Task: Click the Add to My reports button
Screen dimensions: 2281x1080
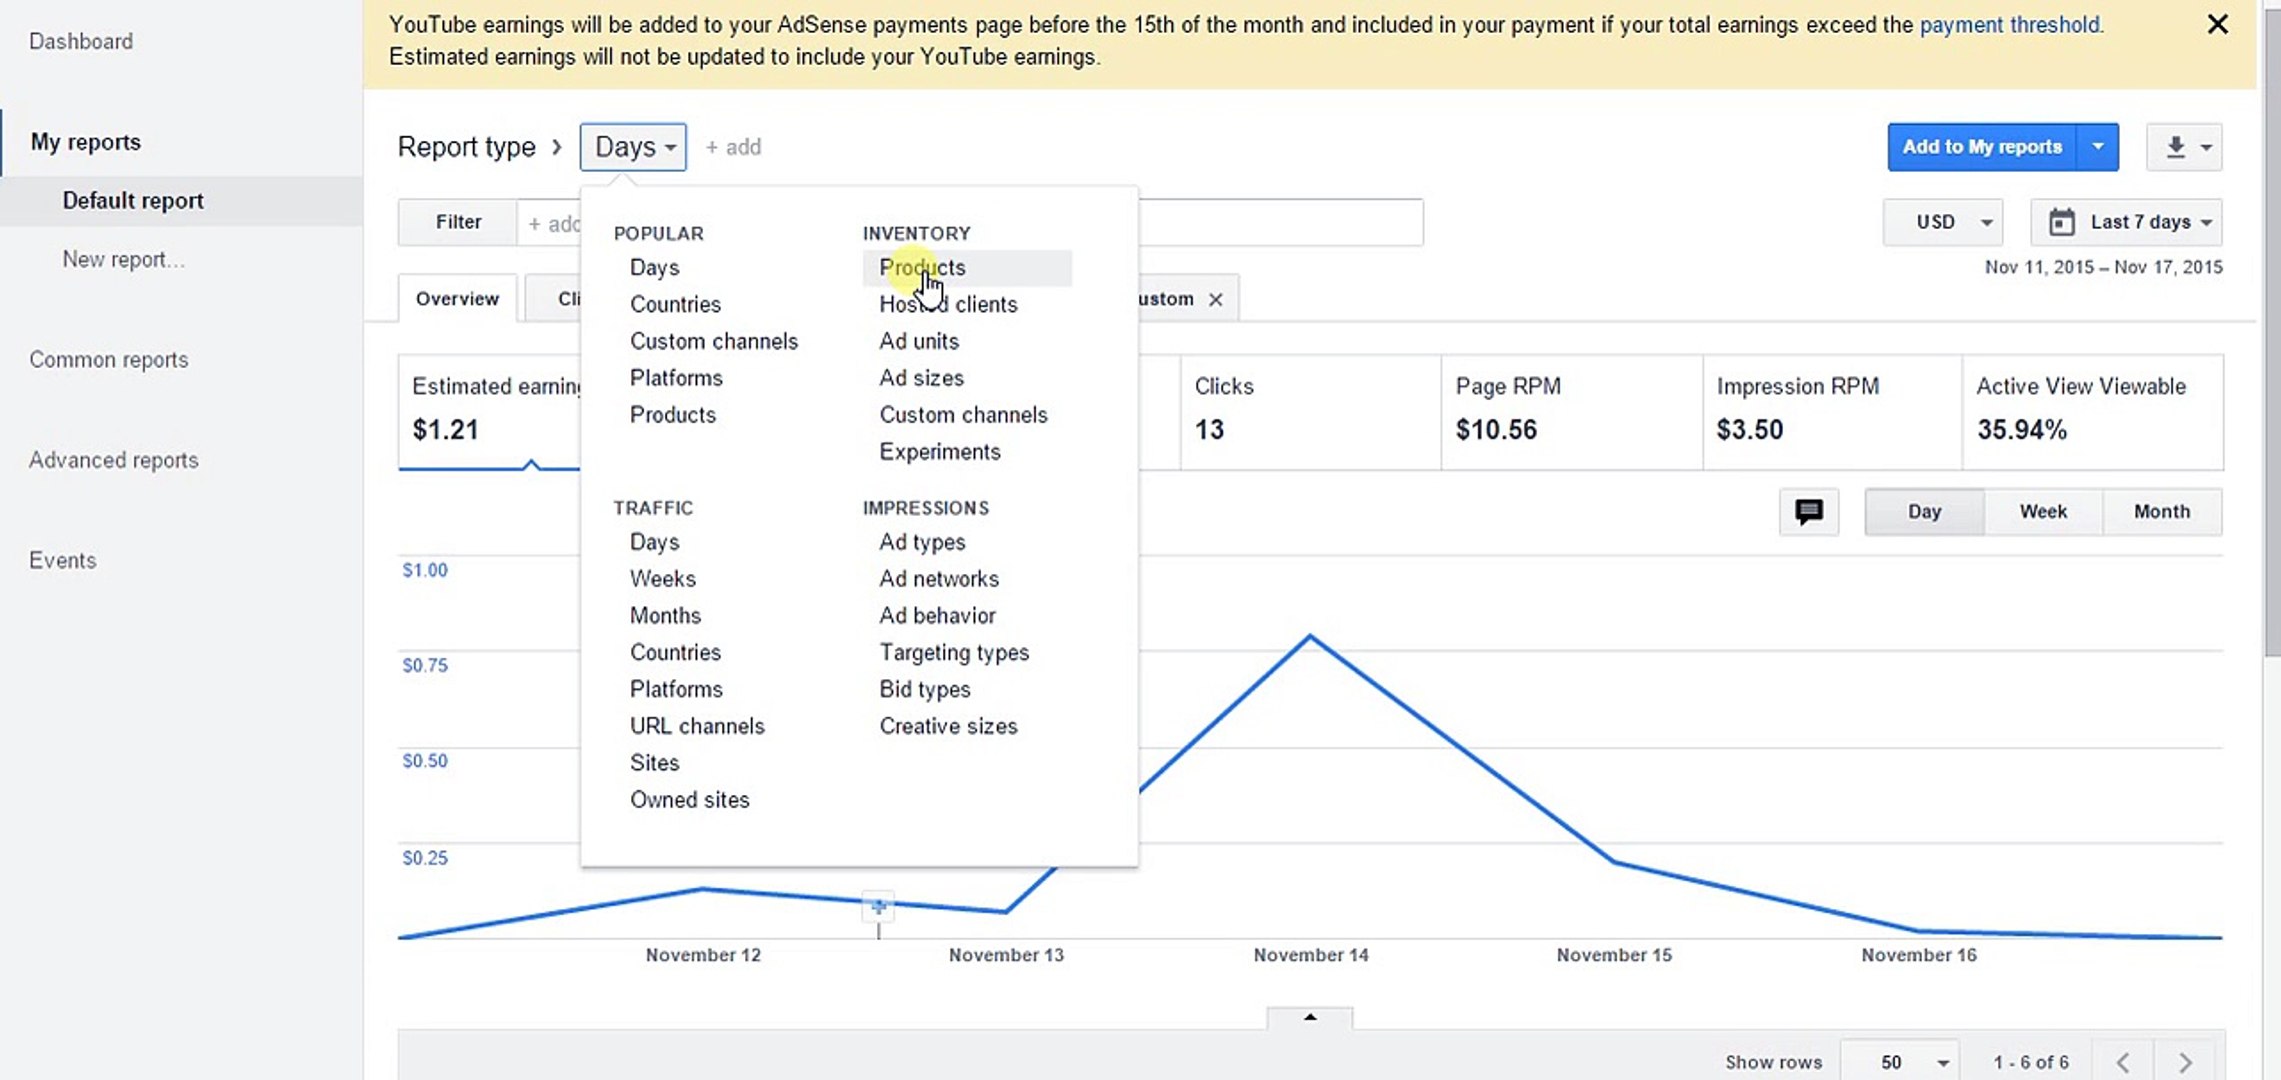Action: click(x=1982, y=147)
